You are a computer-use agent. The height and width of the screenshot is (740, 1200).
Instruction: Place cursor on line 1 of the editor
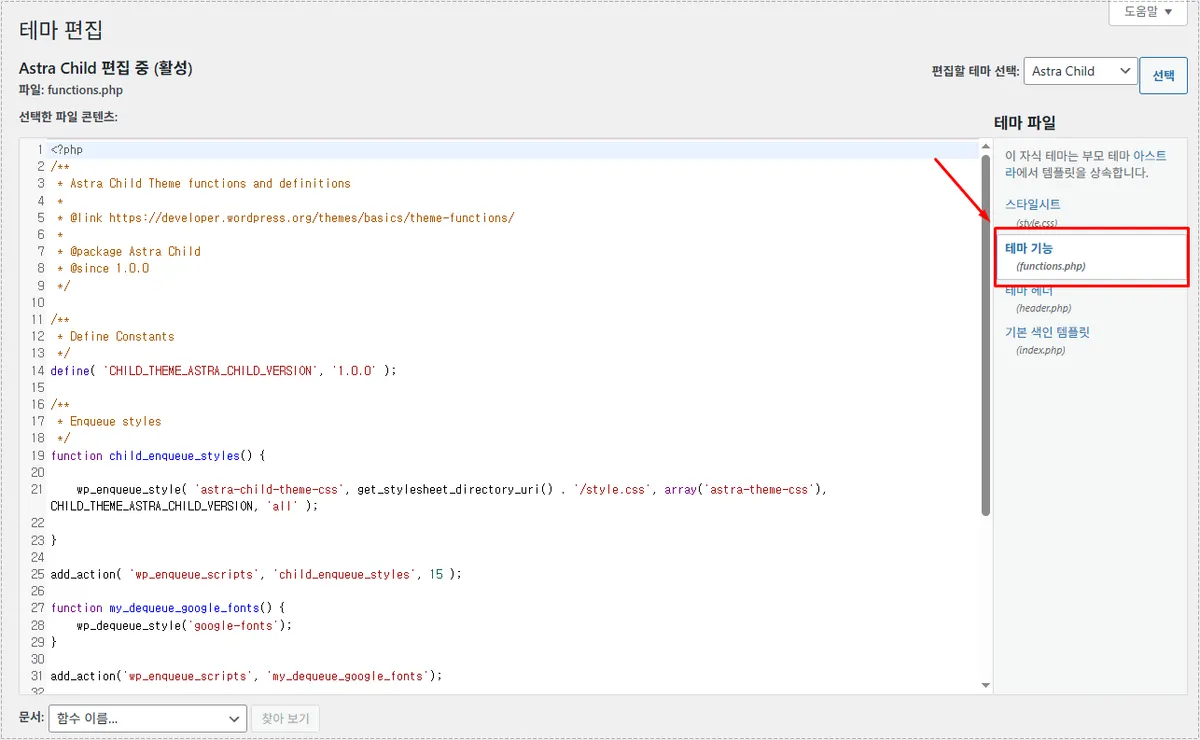pyautogui.click(x=65, y=148)
